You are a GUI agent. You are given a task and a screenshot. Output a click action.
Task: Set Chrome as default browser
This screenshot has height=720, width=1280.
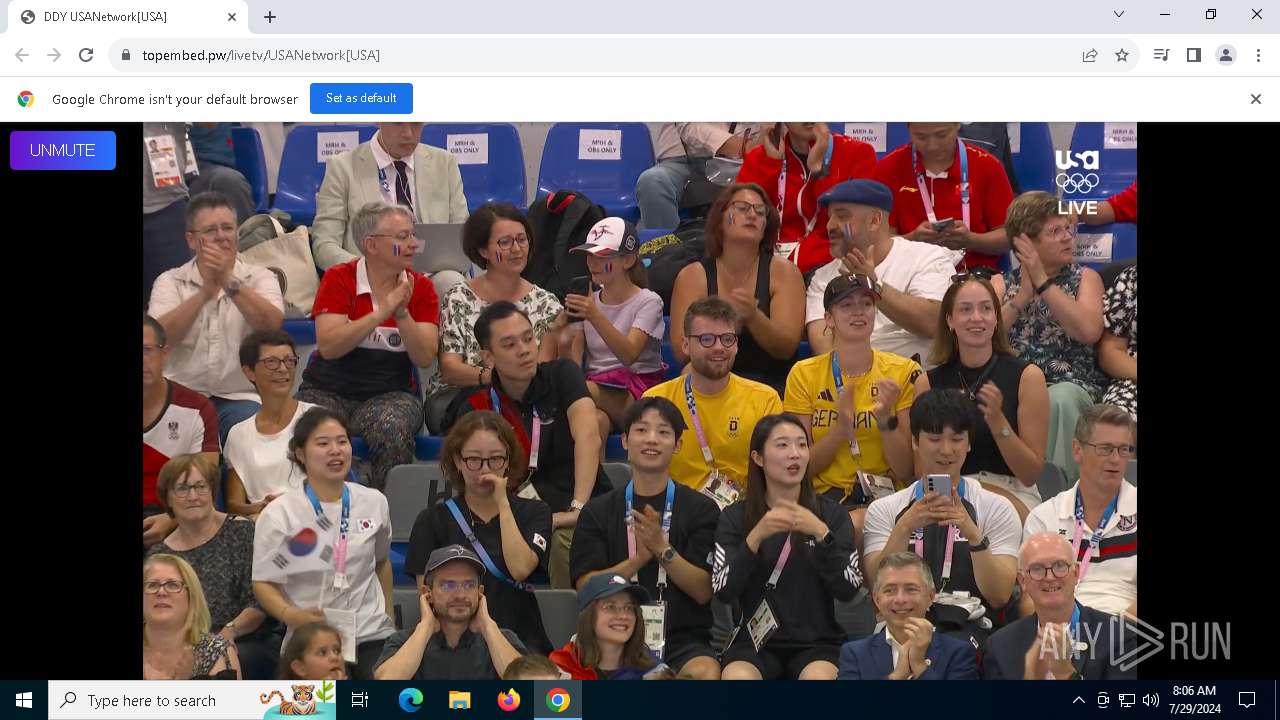pos(361,98)
